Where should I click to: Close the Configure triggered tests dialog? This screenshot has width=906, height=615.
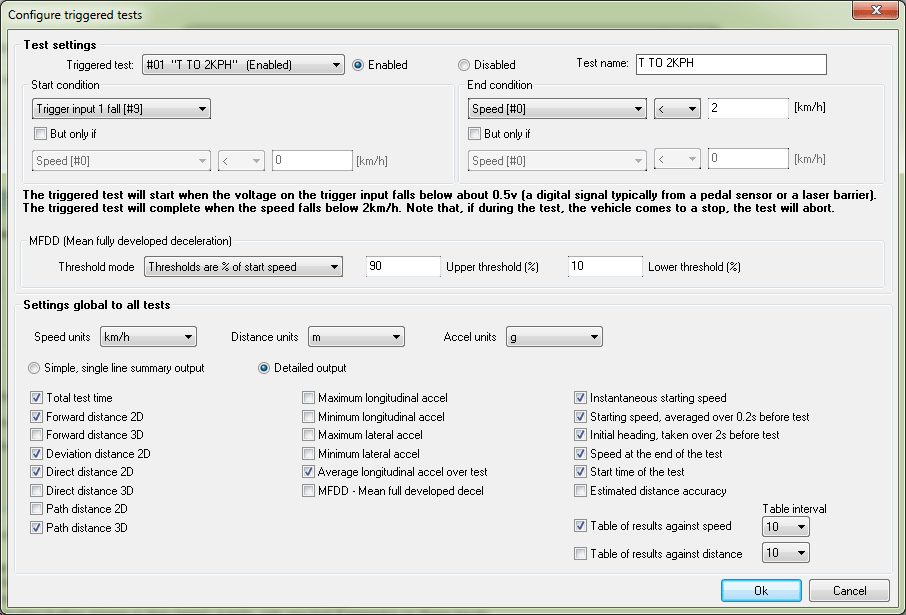point(875,10)
